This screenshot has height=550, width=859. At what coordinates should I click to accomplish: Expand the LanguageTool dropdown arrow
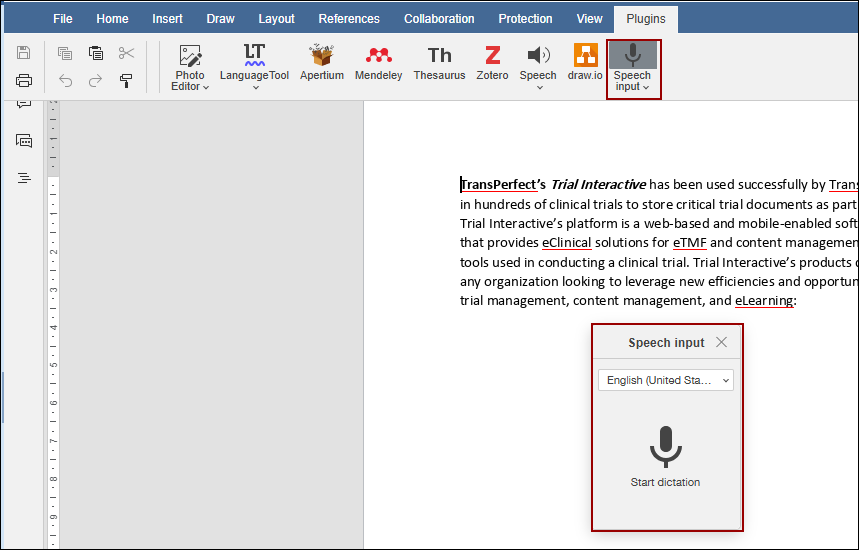(255, 88)
